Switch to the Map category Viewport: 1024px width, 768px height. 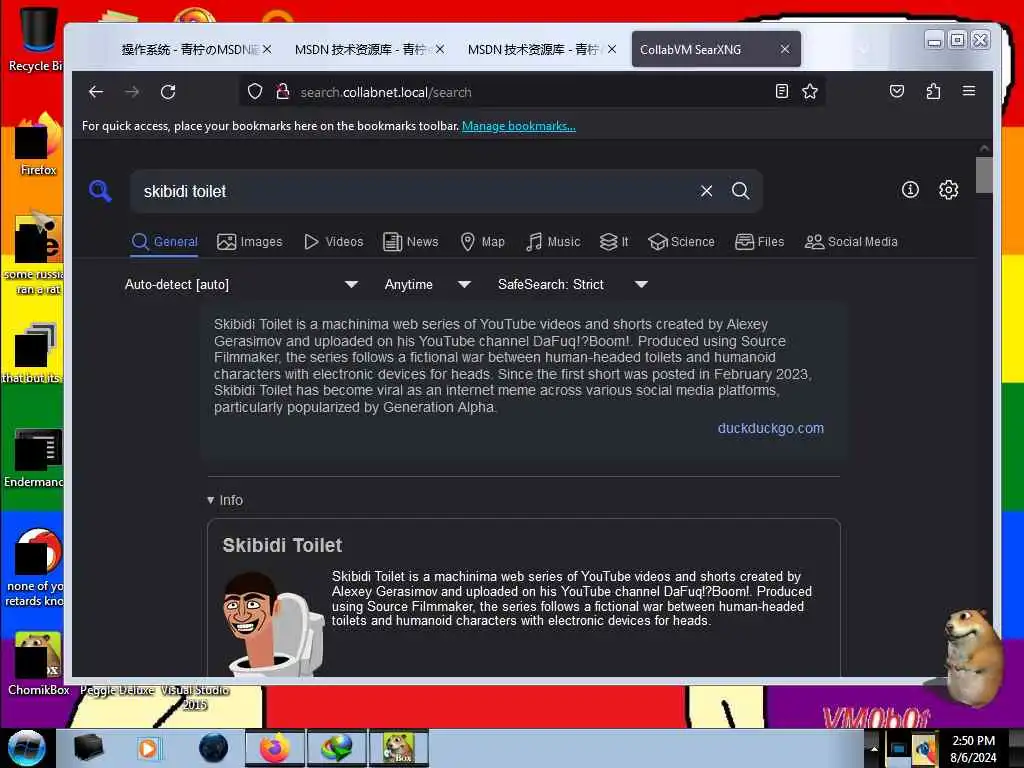click(483, 242)
